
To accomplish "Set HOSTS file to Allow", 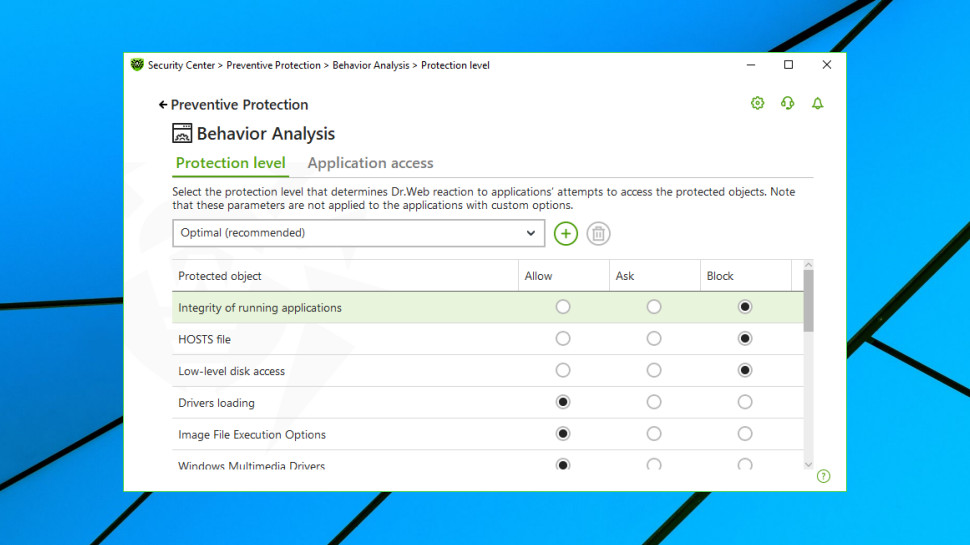I will (x=562, y=338).
